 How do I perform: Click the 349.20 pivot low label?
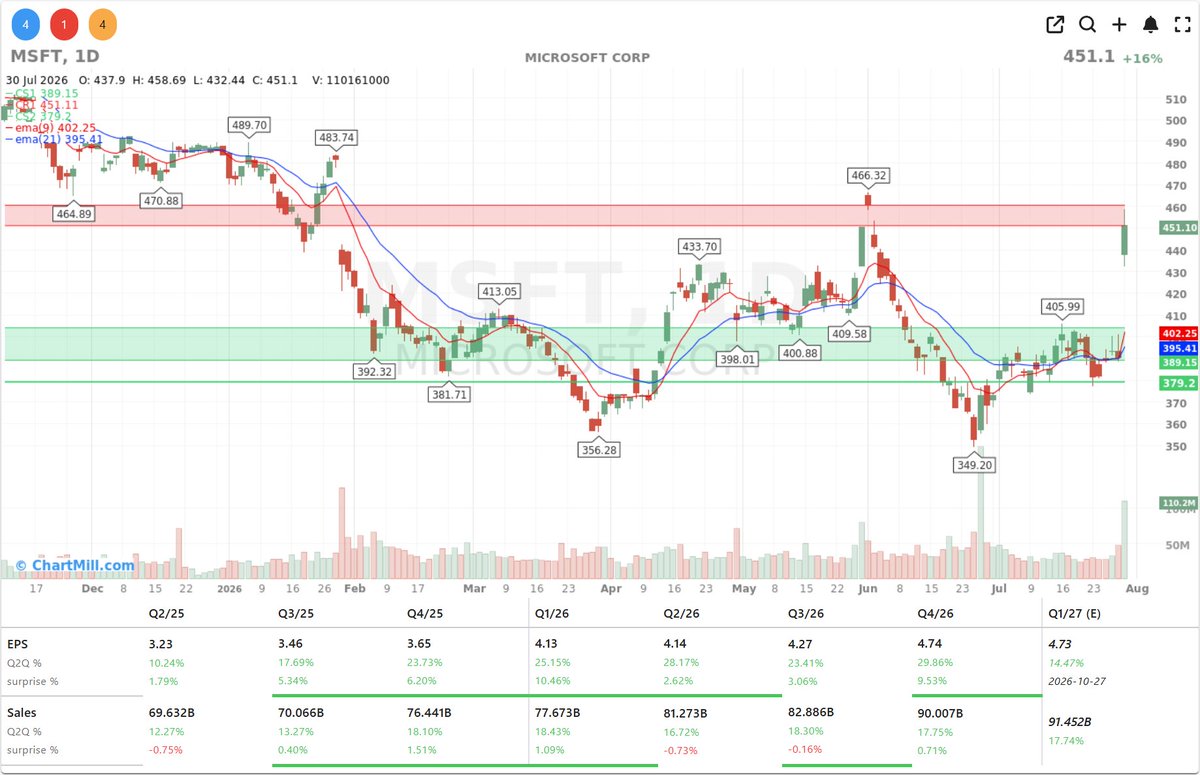click(974, 465)
